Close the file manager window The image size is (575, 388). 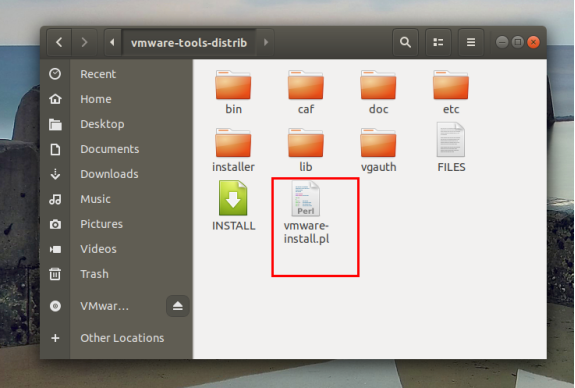pyautogui.click(x=534, y=43)
